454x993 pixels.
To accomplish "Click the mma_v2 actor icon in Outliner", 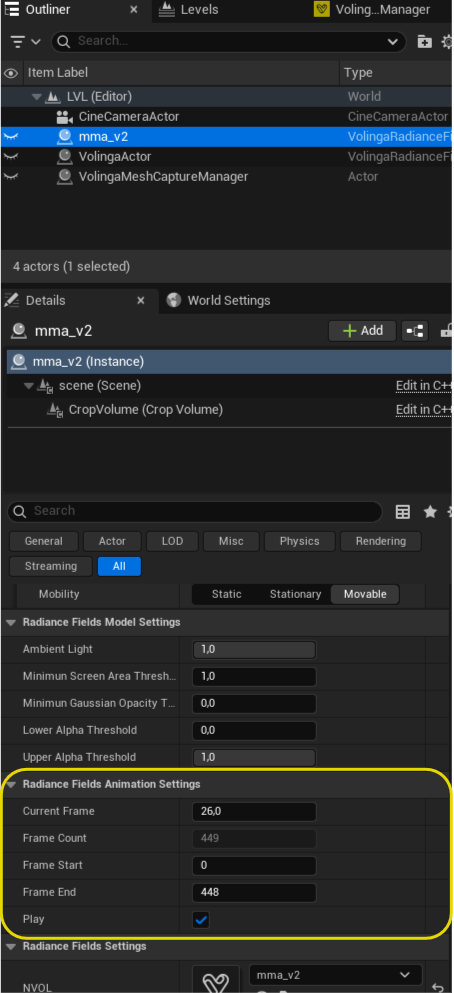I will pyautogui.click(x=64, y=136).
